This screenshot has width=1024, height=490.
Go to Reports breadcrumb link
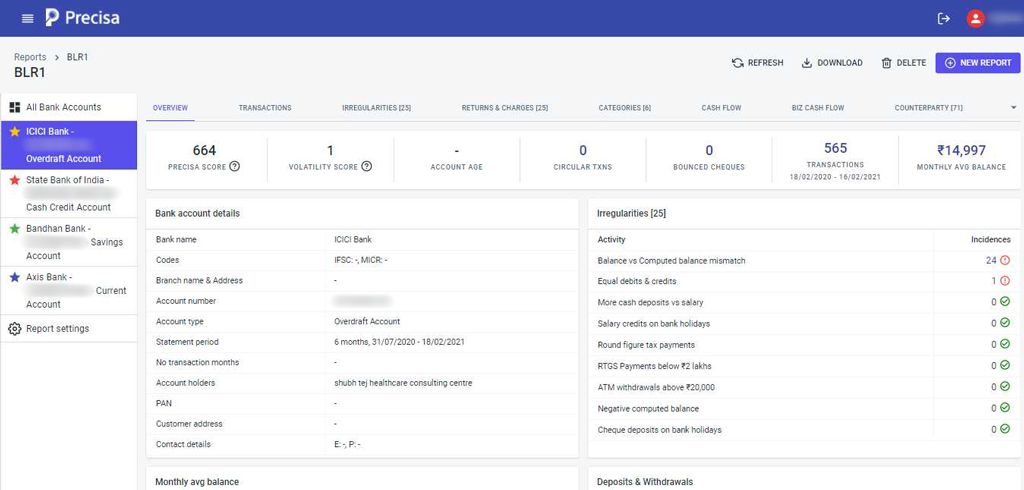click(x=30, y=57)
